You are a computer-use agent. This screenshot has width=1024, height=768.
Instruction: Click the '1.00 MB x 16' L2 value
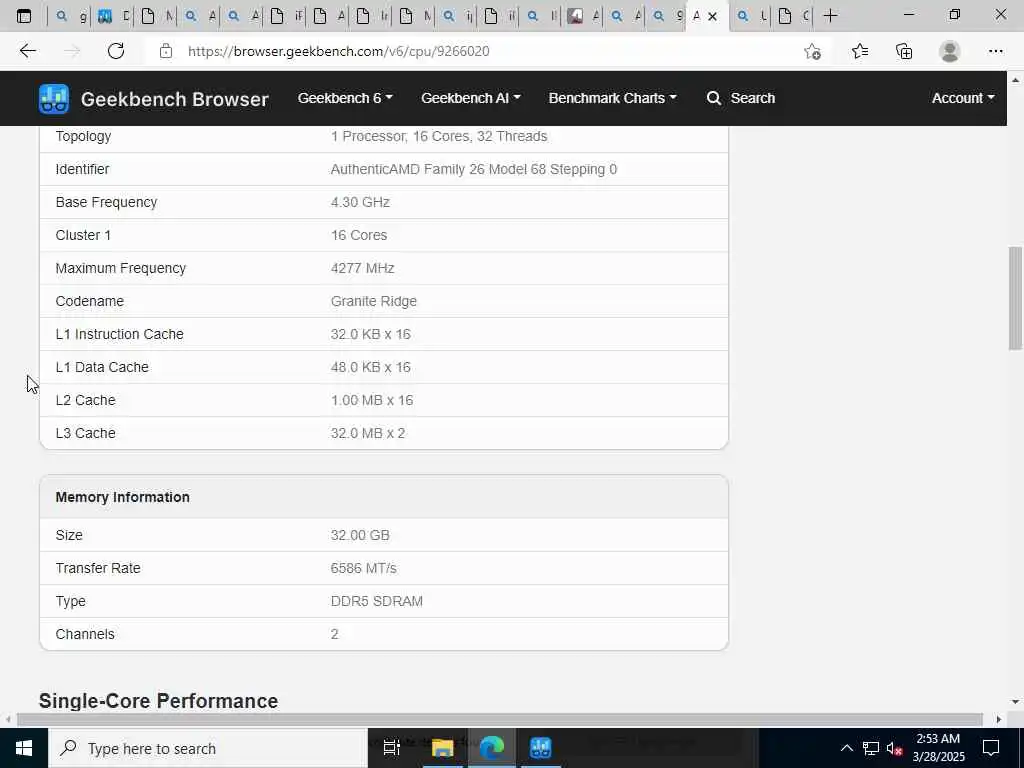(x=372, y=400)
